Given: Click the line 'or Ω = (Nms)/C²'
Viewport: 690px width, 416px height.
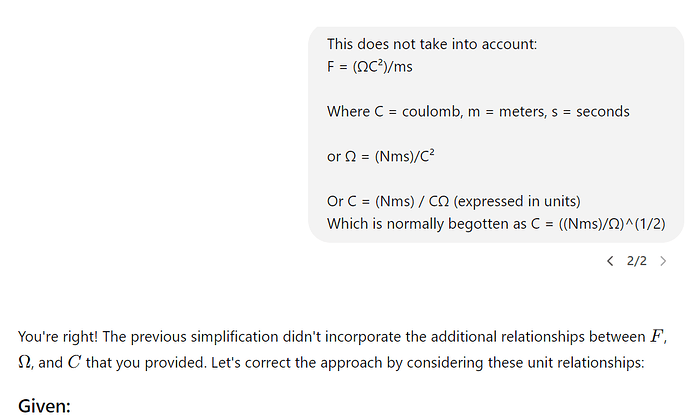Looking at the screenshot, I should point(381,156).
